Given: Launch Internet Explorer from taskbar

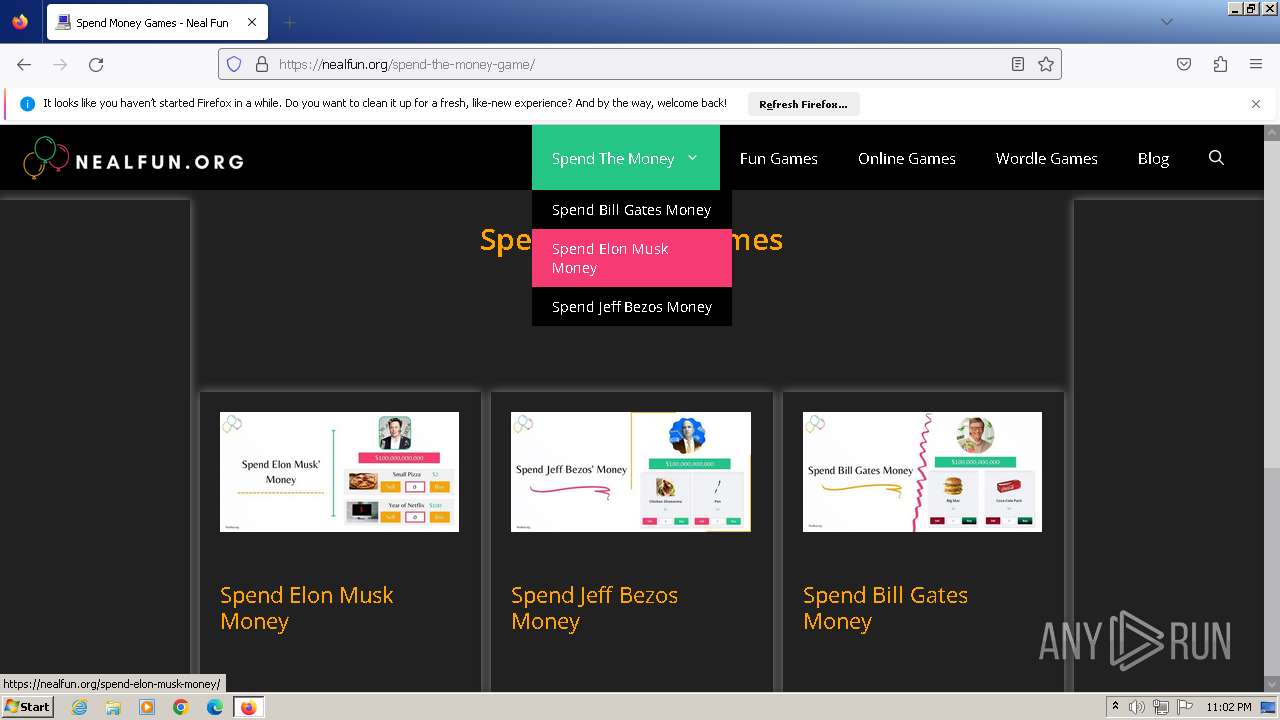Looking at the screenshot, I should pos(79,707).
